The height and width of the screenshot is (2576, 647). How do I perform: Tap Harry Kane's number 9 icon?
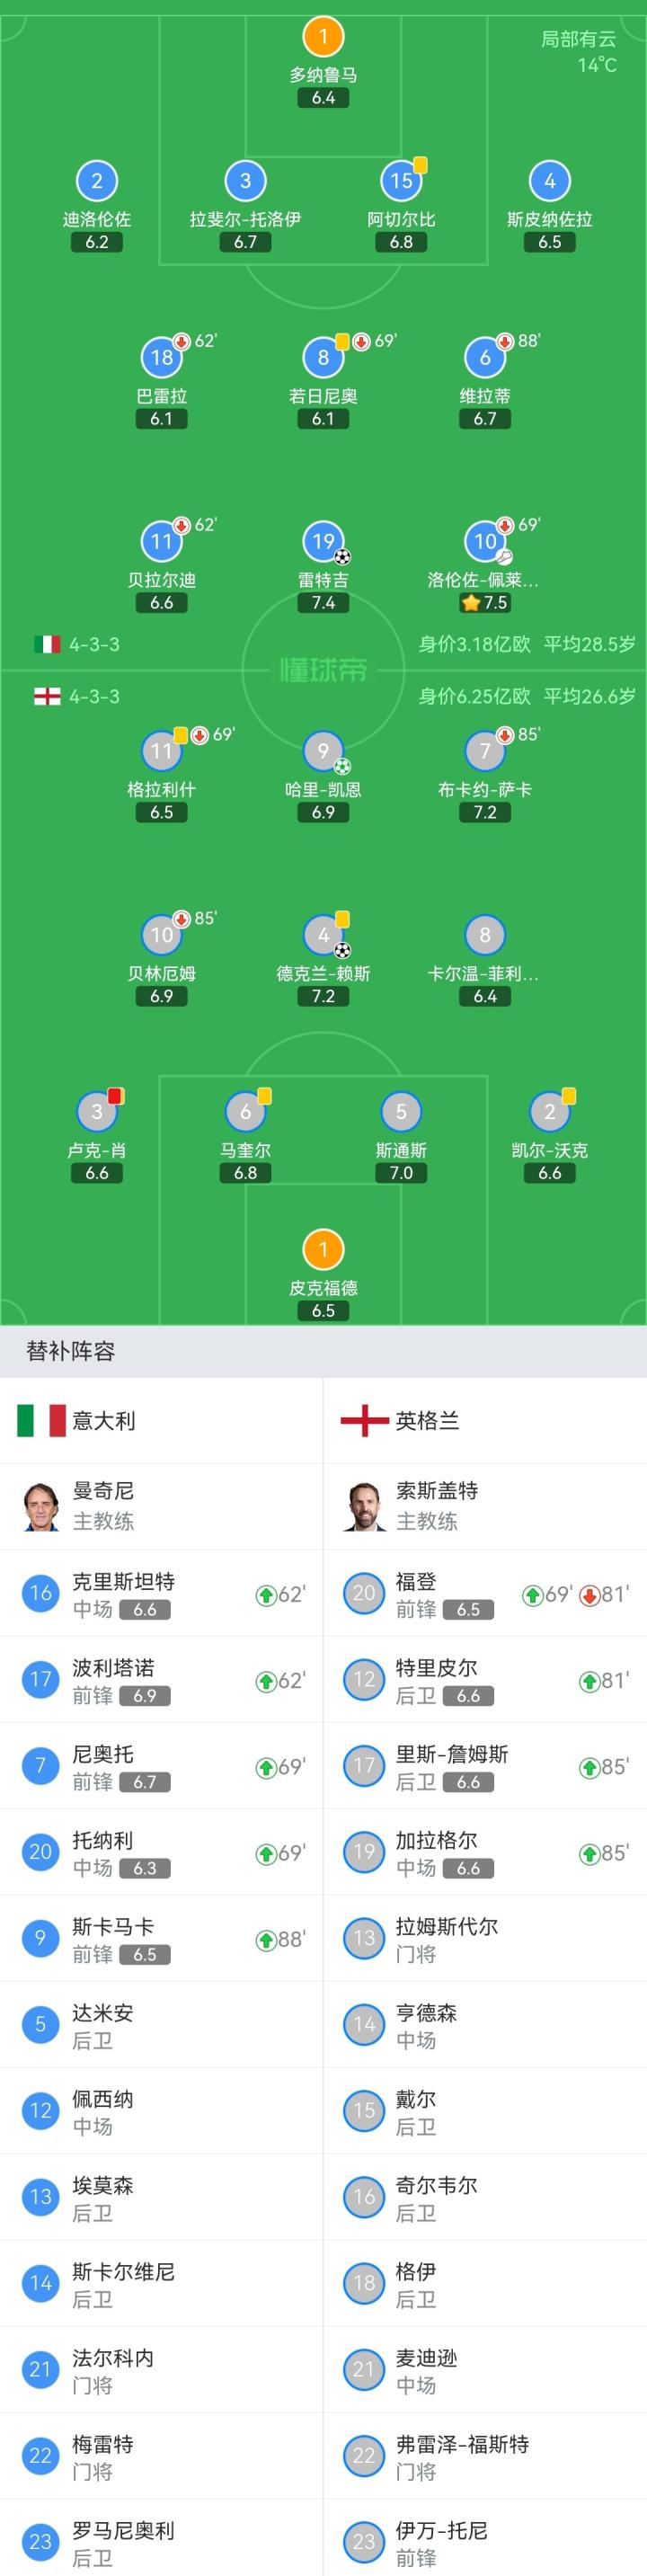coord(323,751)
